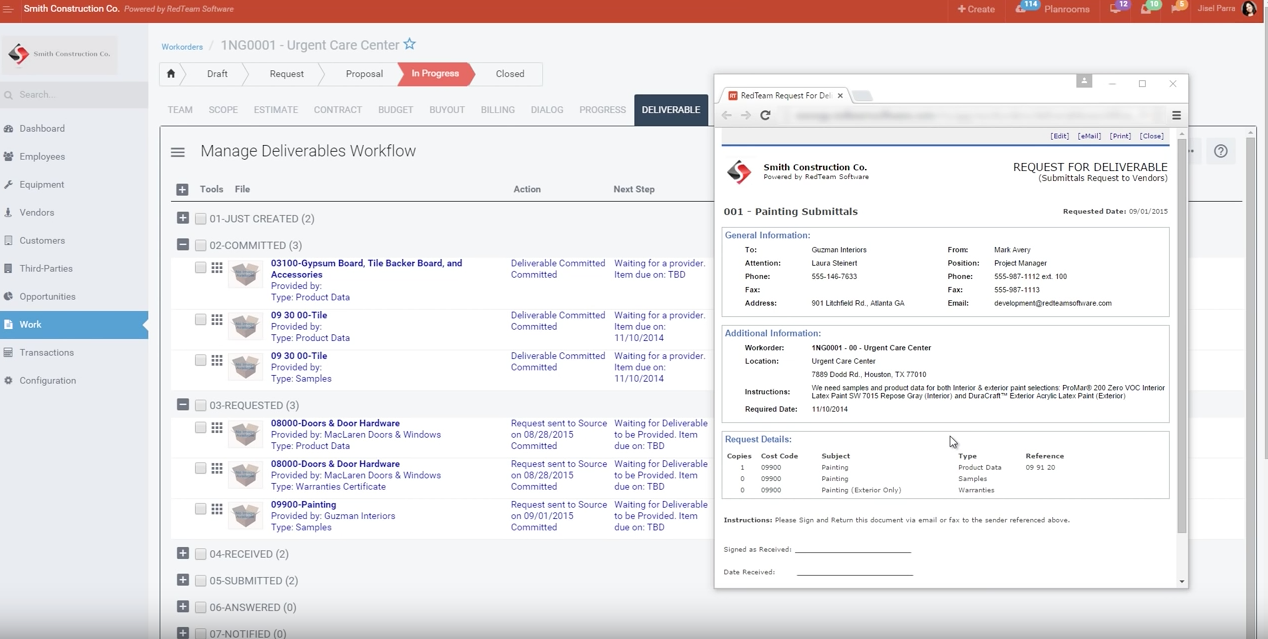The image size is (1268, 639).
Task: Open the Manage Deliverables hamburger menu
Action: coord(178,152)
